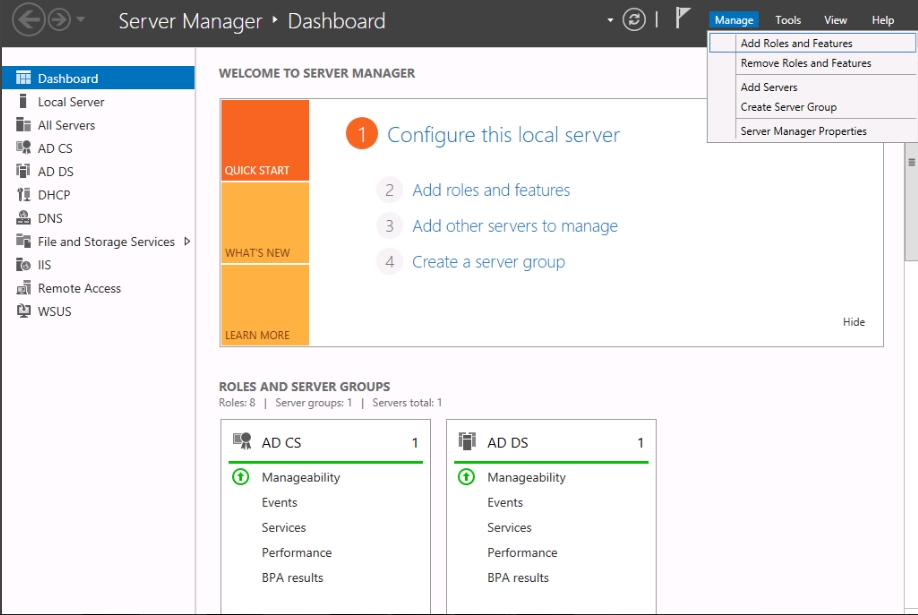Select Create Server Group menu entry
This screenshot has height=615, width=918.
[812, 107]
